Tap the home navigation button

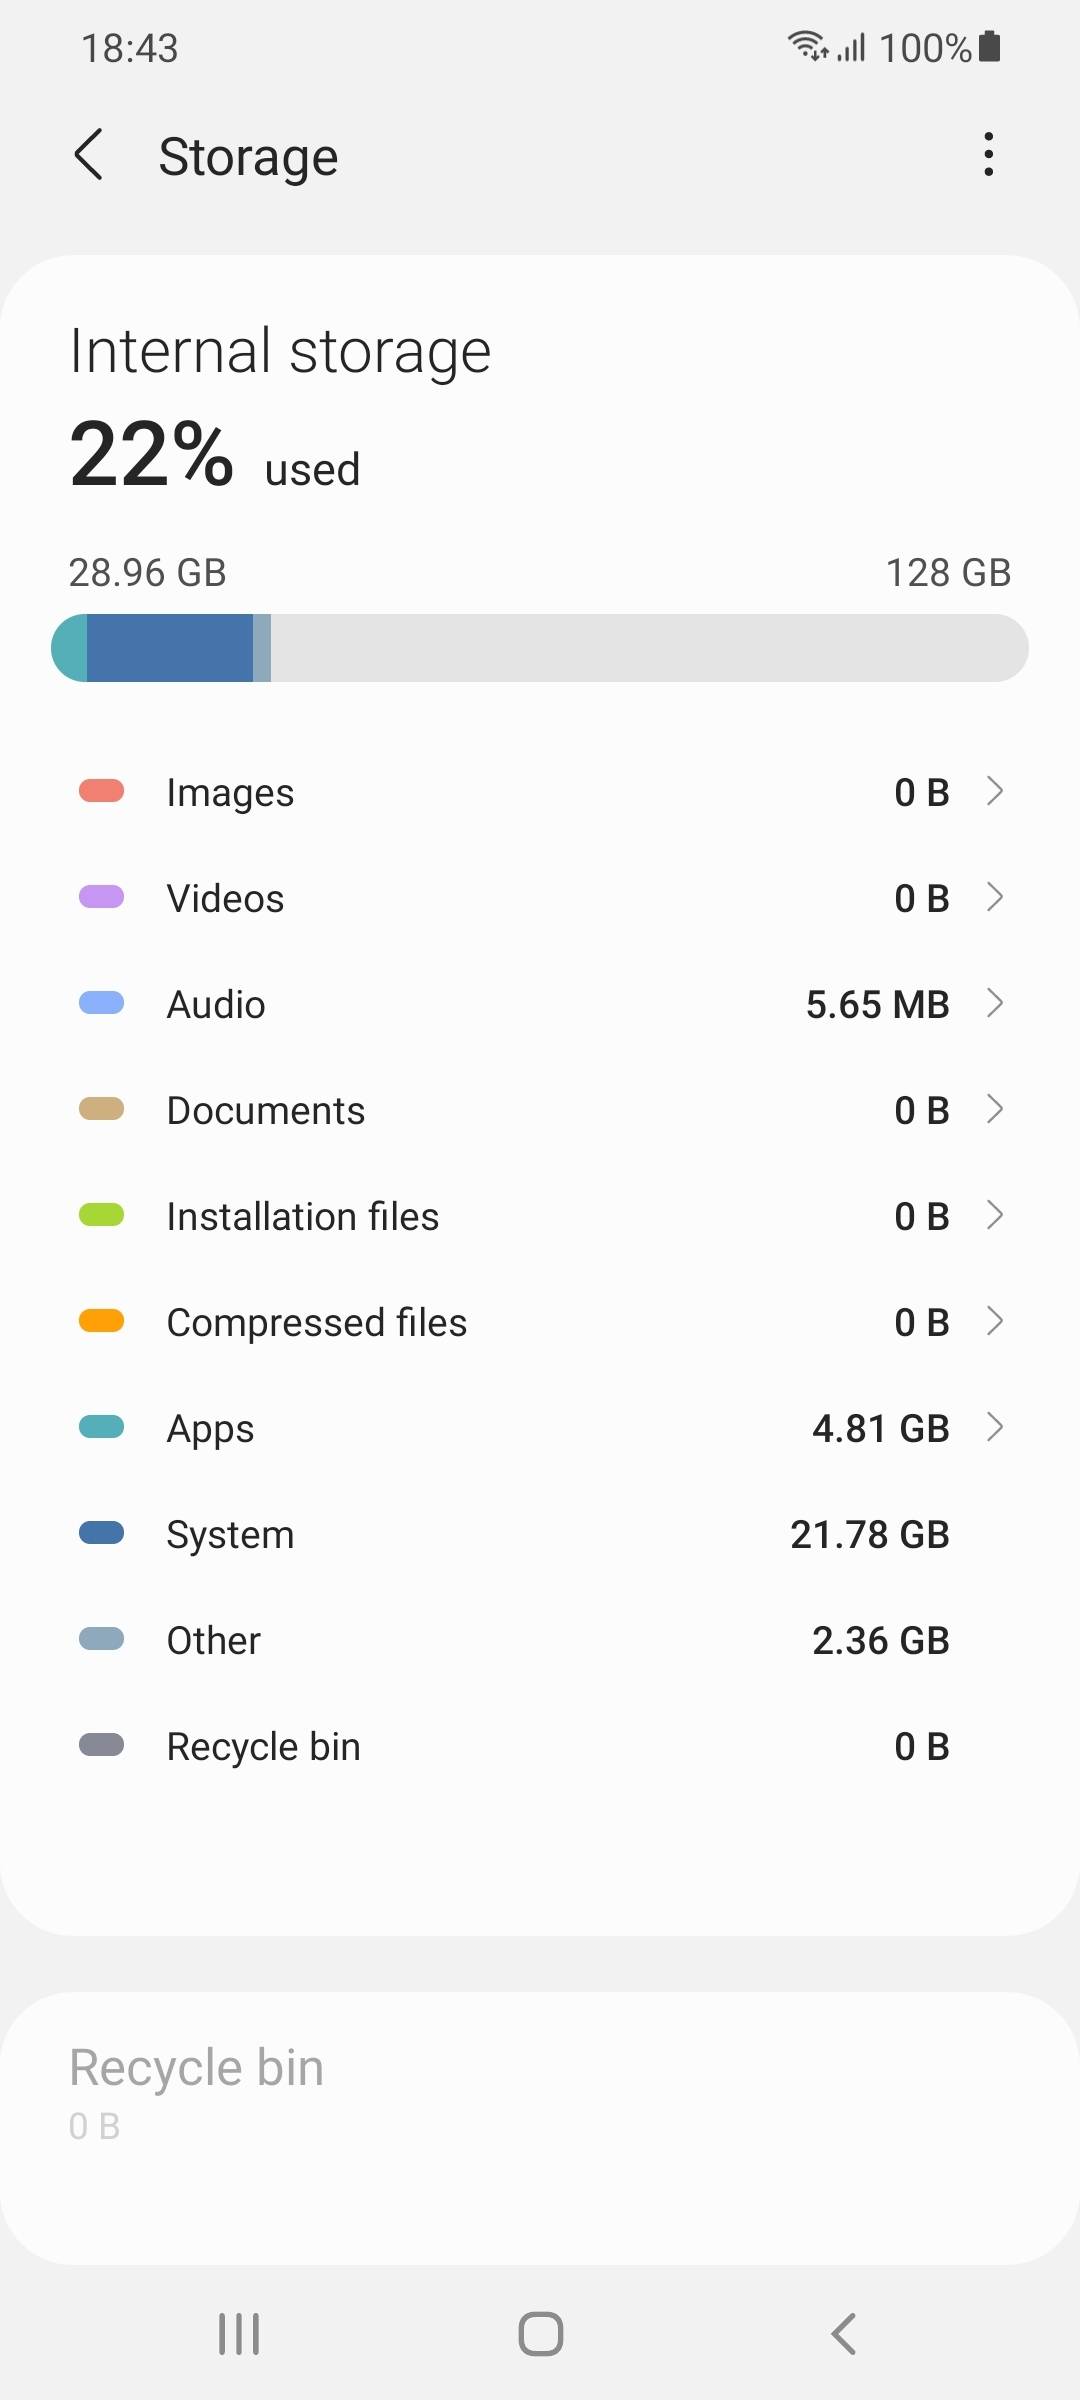pos(540,2334)
